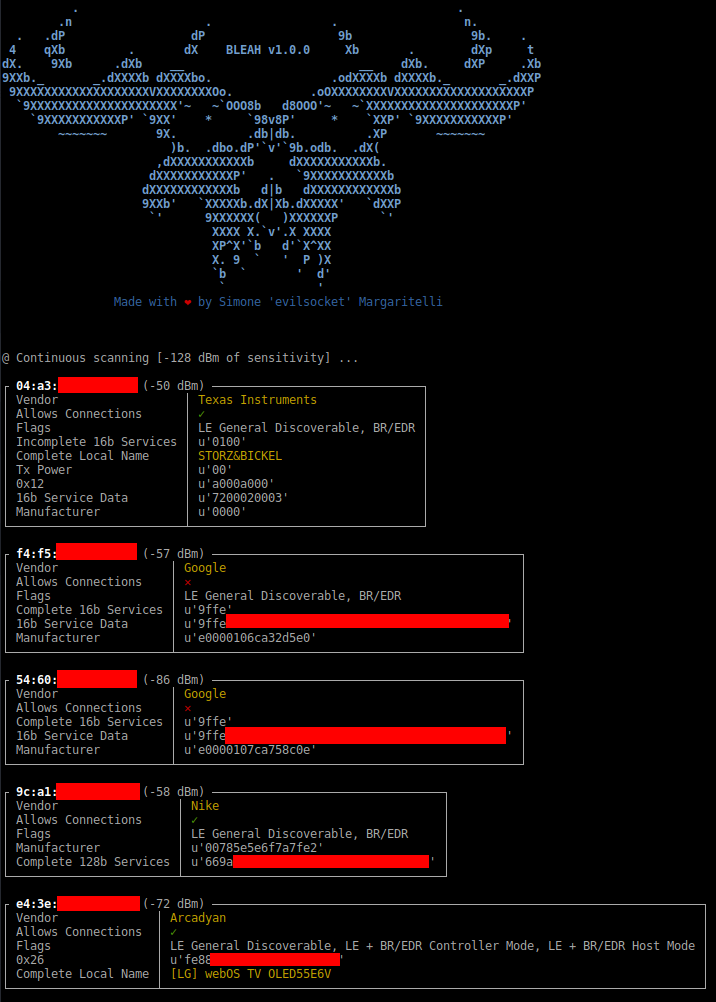Select the manufacturer value u'00785e5e6f7a7fe2'
The image size is (716, 1002).
258,848
